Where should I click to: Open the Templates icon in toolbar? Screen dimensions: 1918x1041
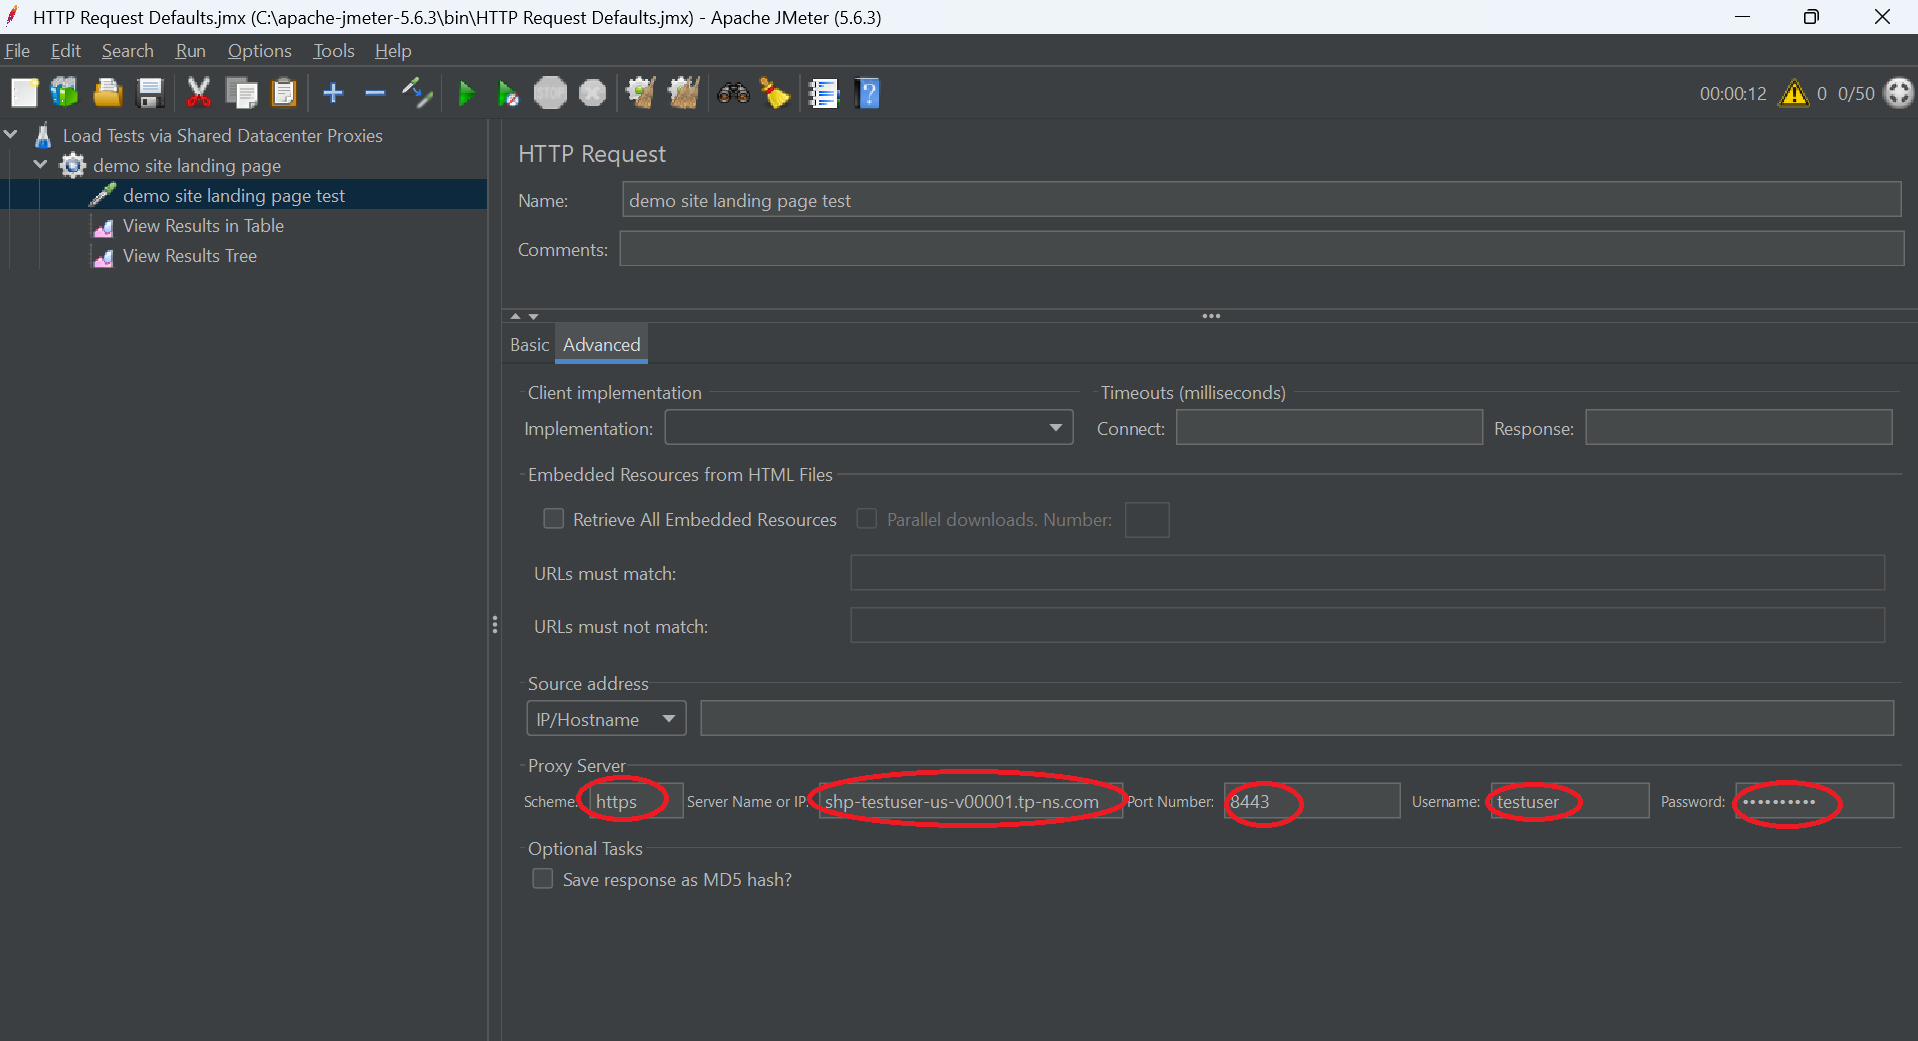tap(65, 93)
